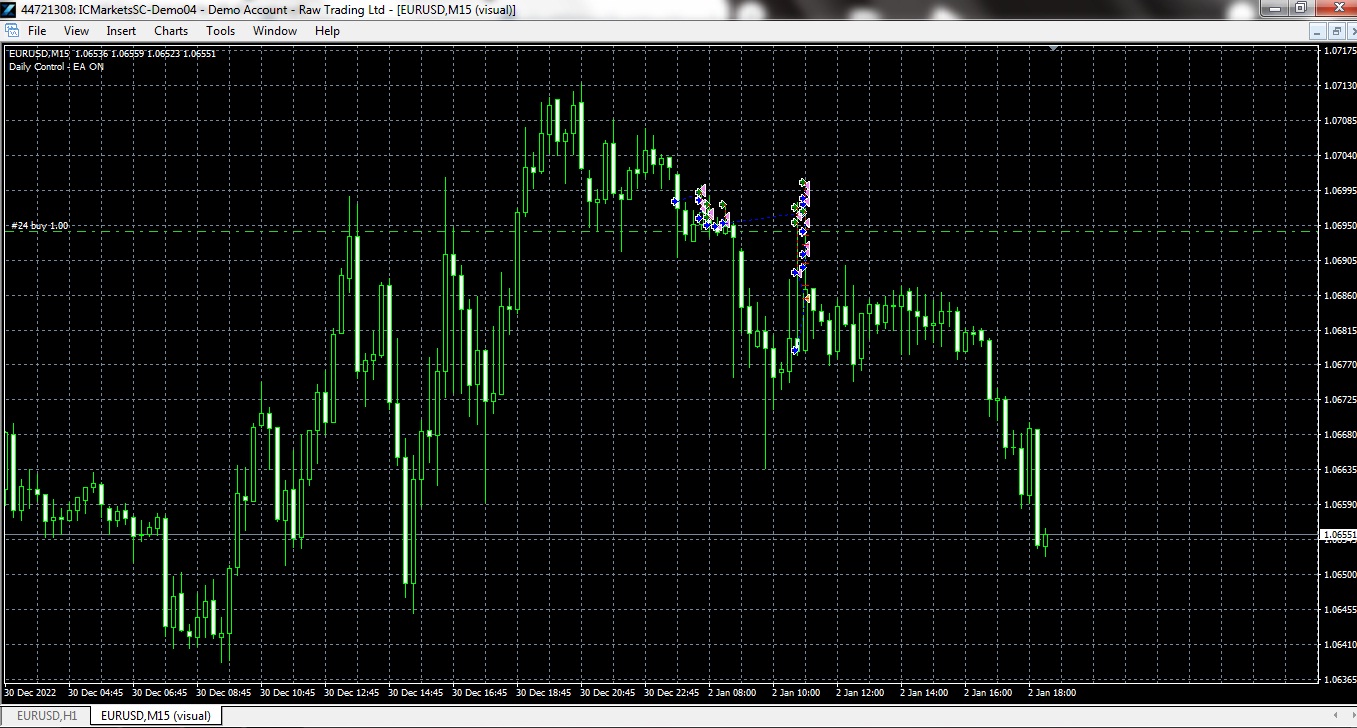Click the 2 Jan 18:00 time label
1357x728 pixels.
click(x=1052, y=692)
